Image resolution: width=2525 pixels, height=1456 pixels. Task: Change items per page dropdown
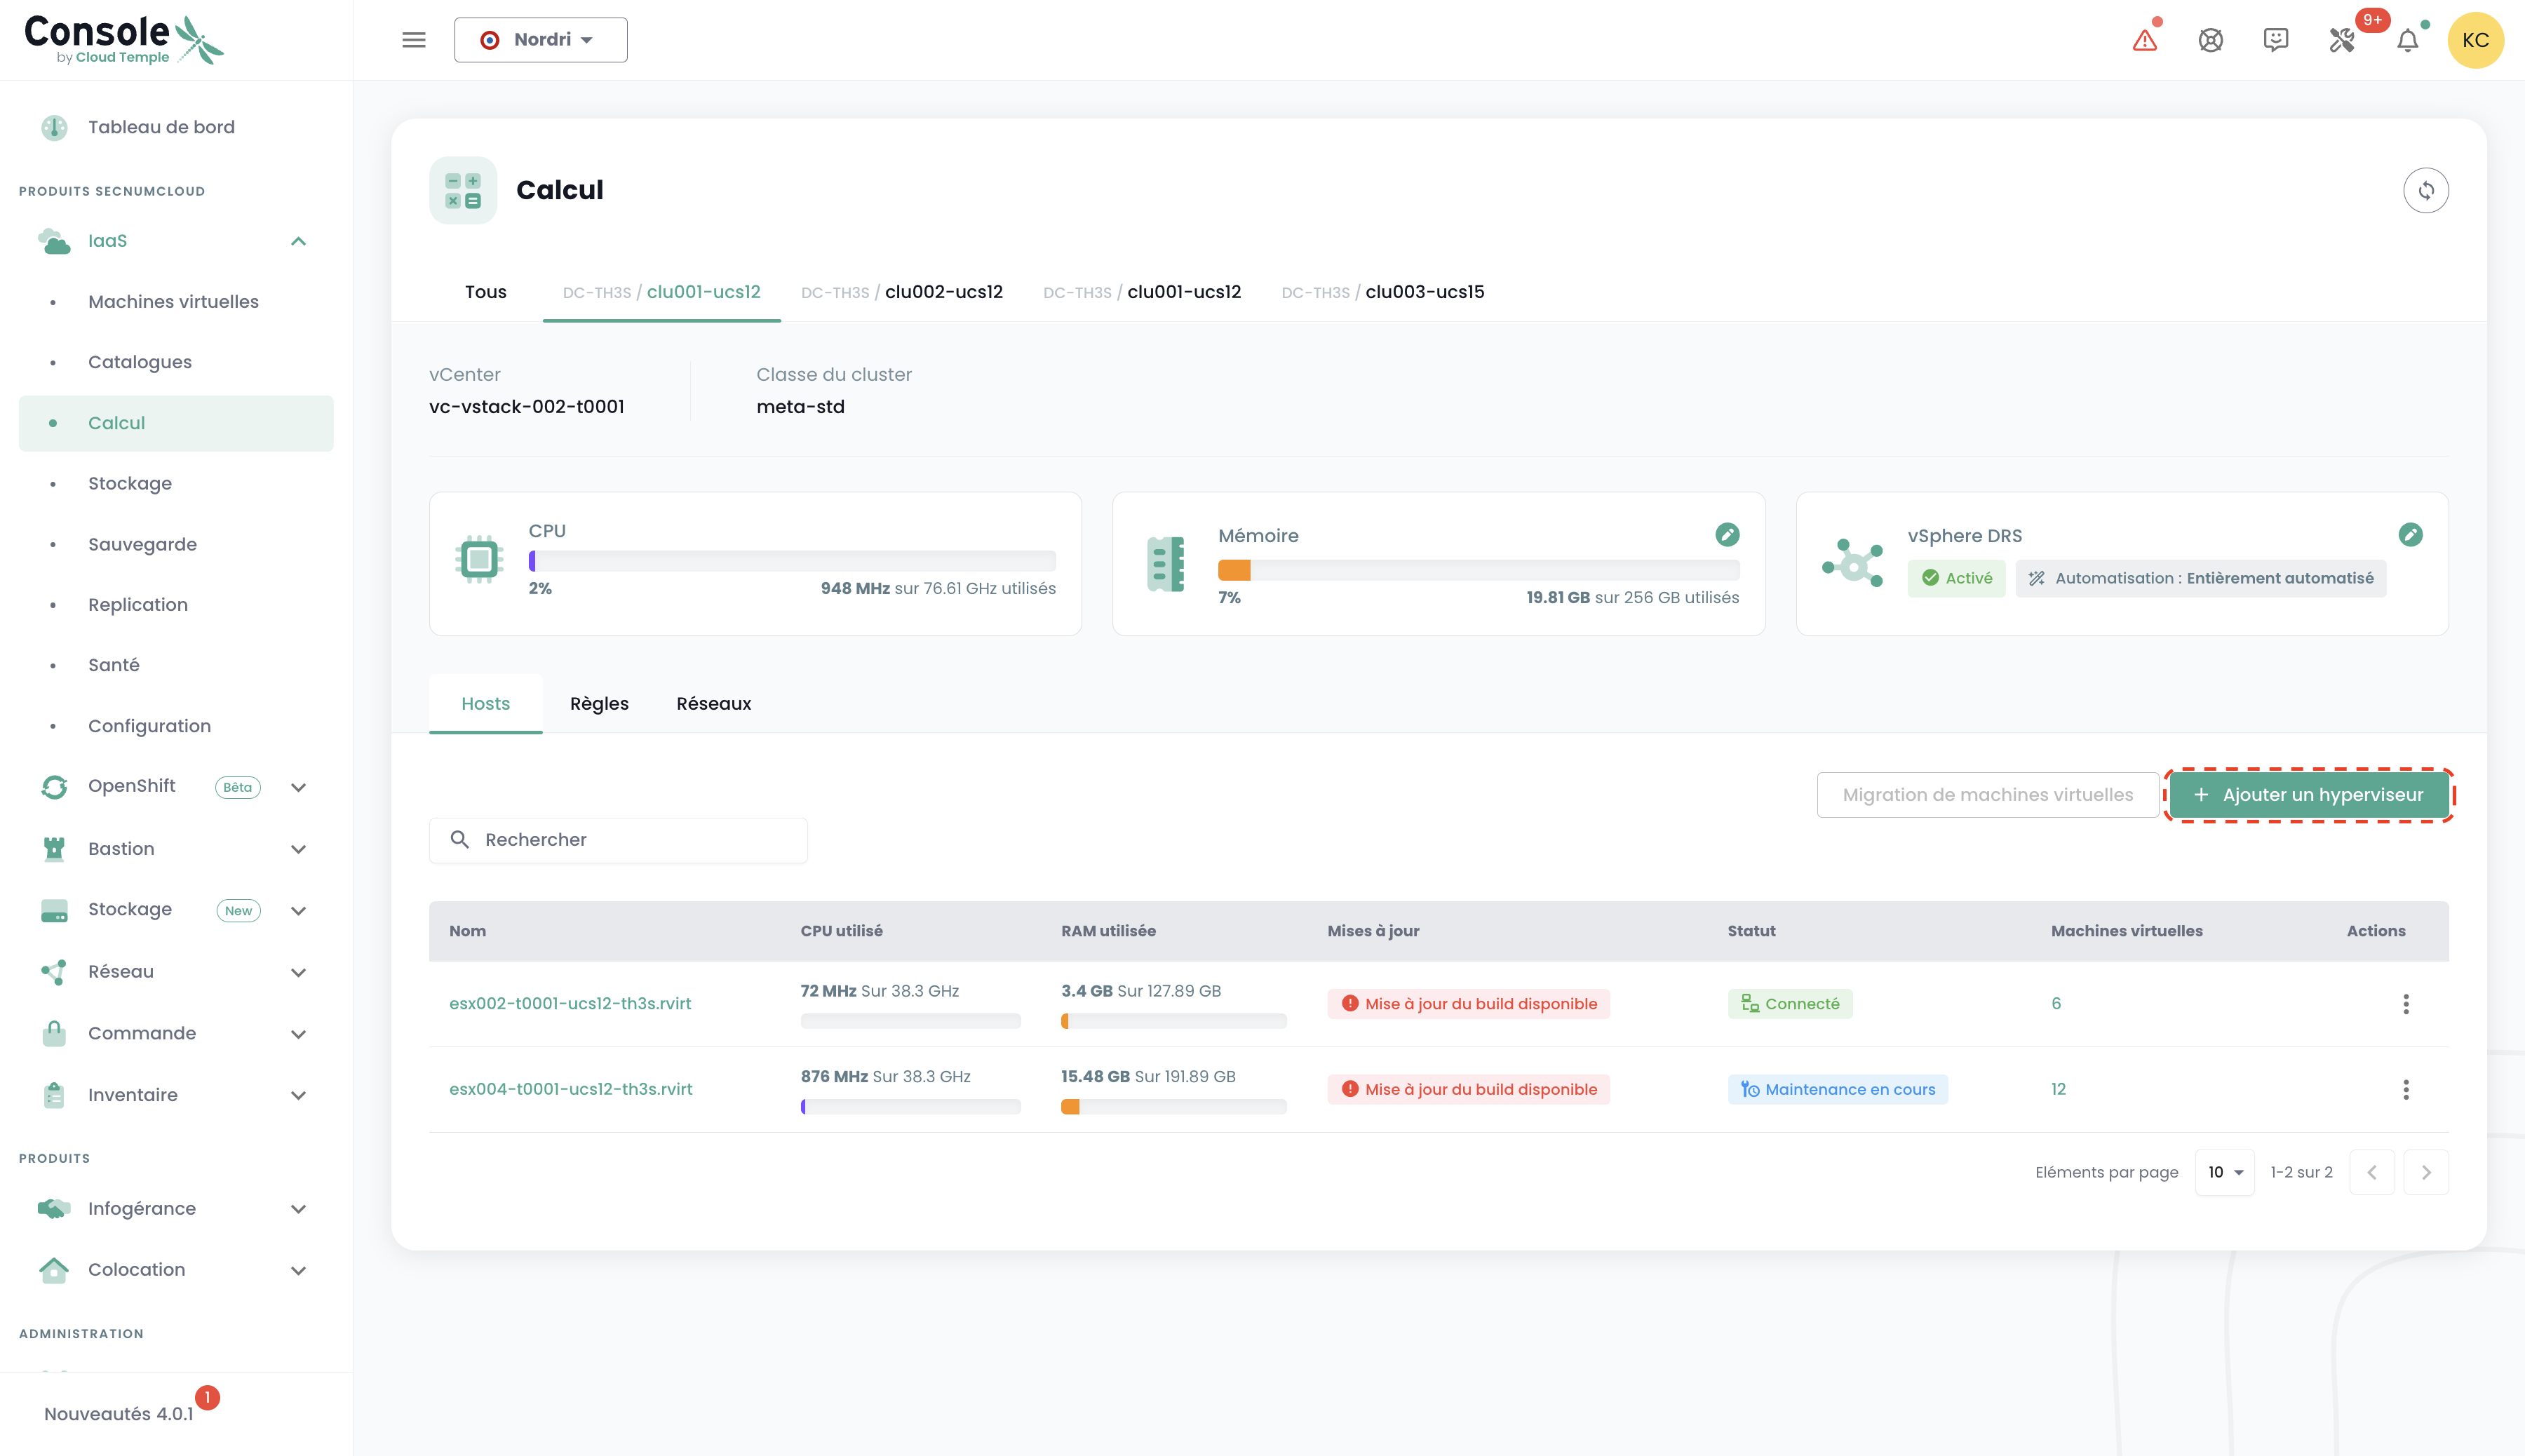2224,1172
